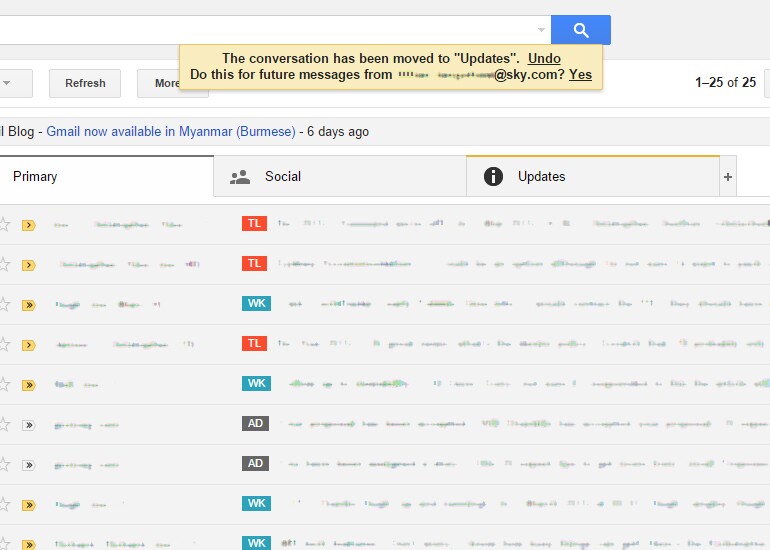The height and width of the screenshot is (550, 770).
Task: Click the Refresh button
Action: click(85, 83)
